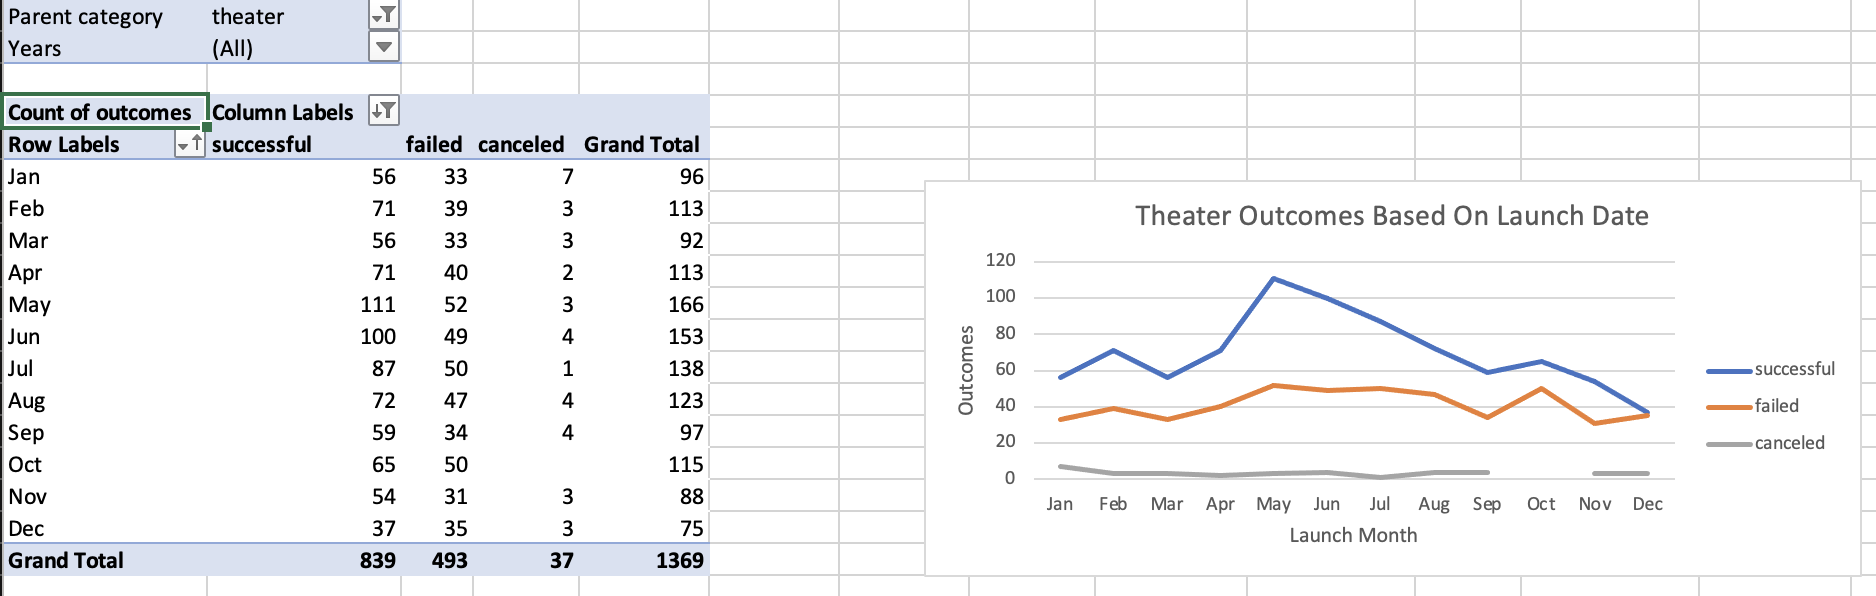
Task: Click the successful column header
Action: coord(262,144)
